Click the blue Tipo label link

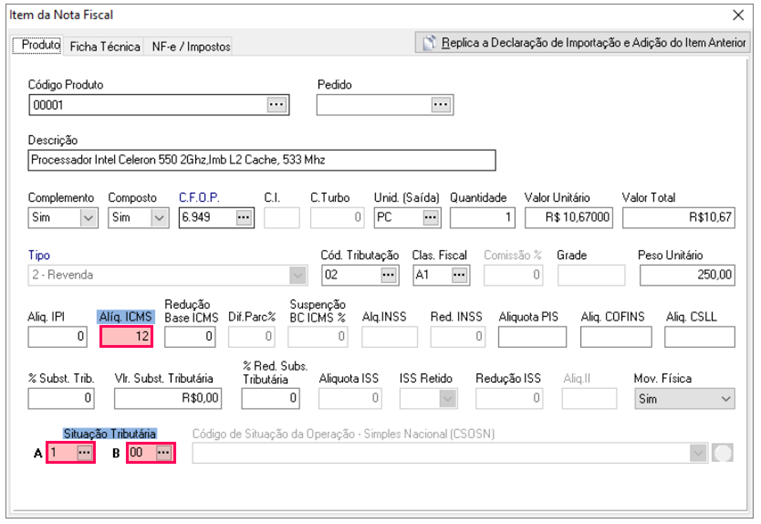pyautogui.click(x=39, y=255)
